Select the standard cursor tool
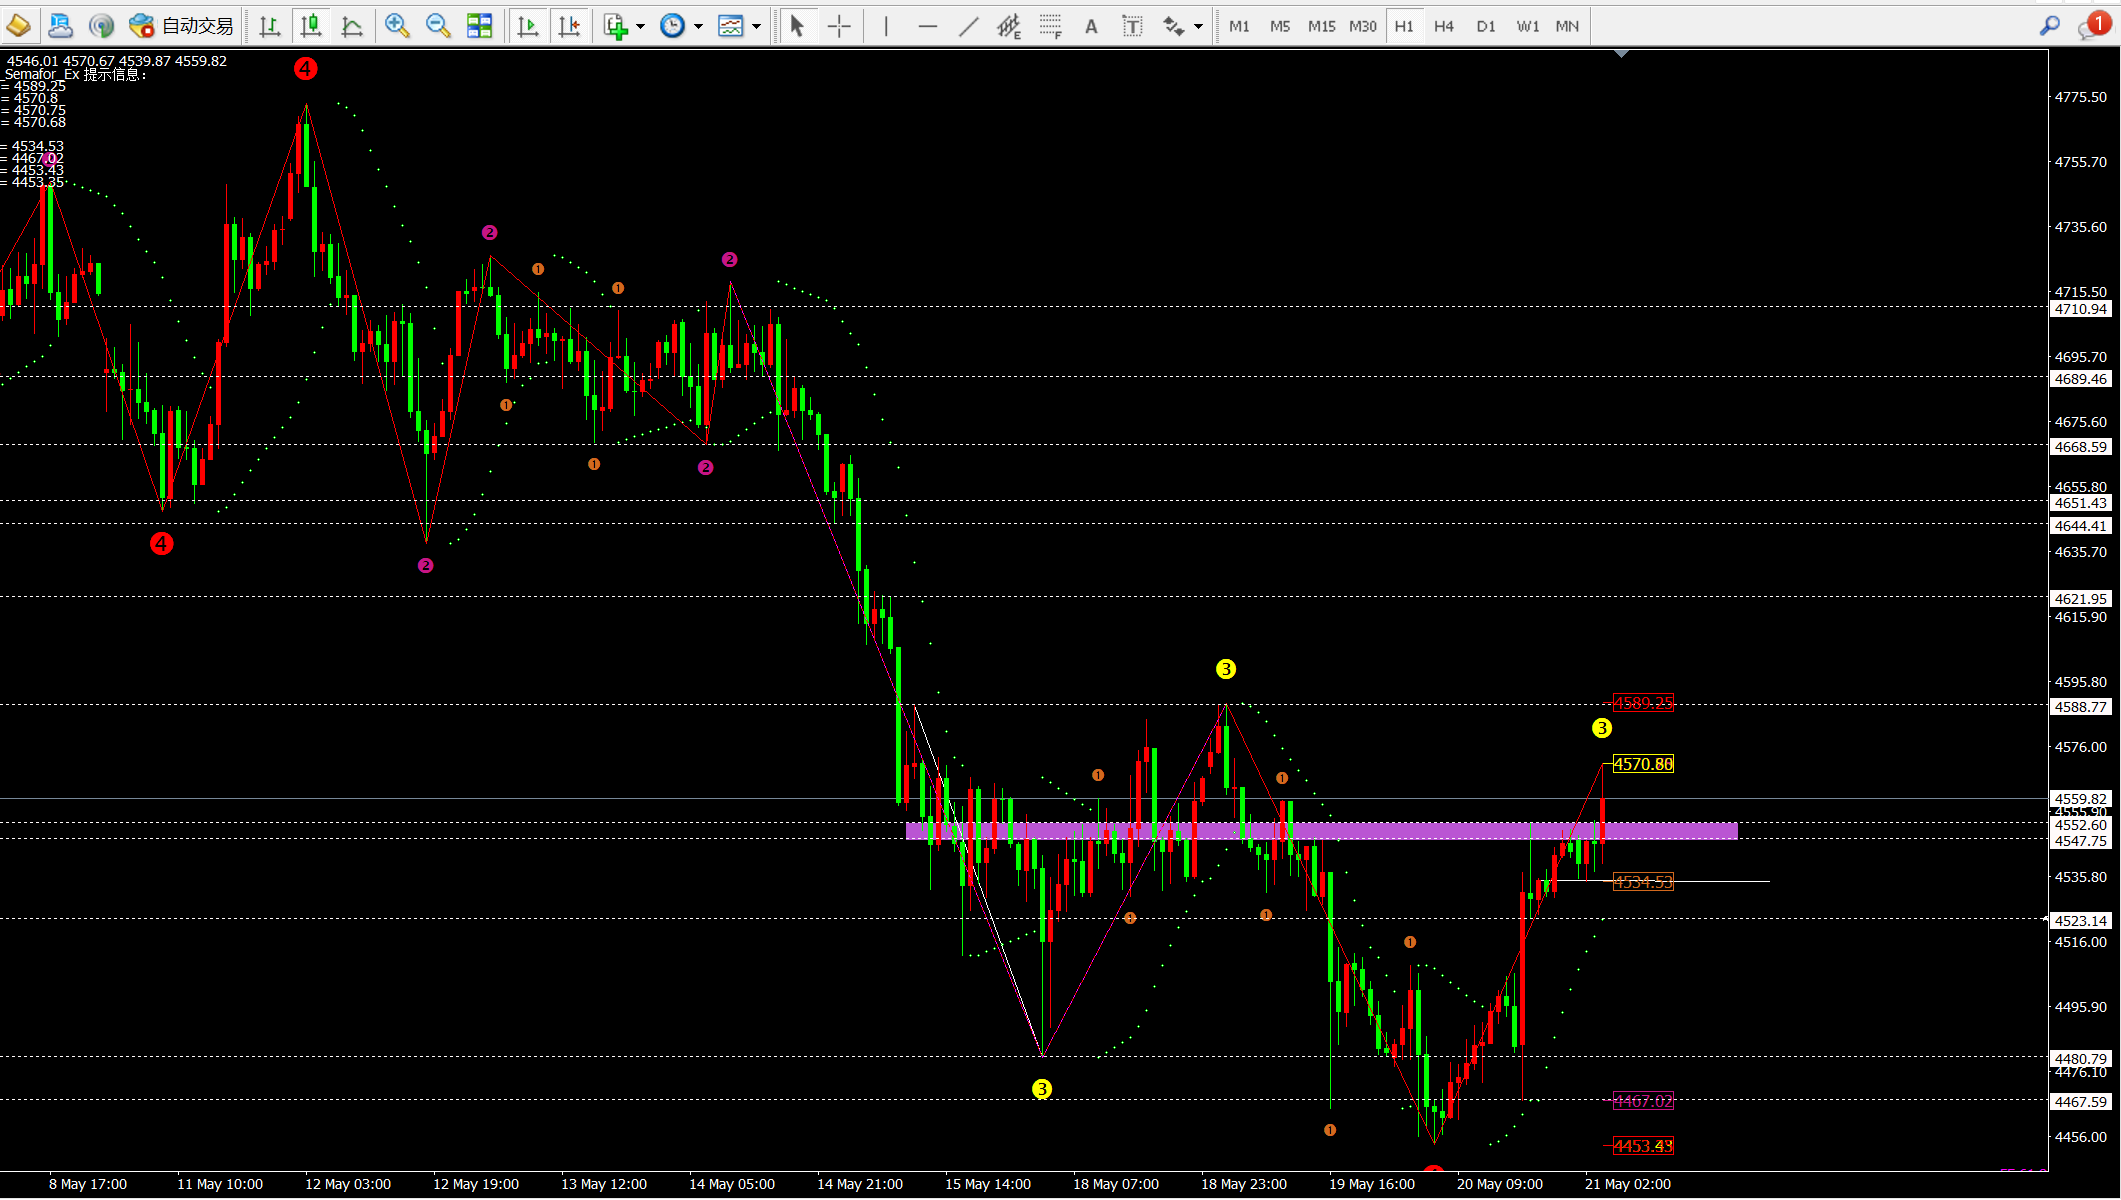Screen dimensions: 2121x1200 (x=797, y=26)
